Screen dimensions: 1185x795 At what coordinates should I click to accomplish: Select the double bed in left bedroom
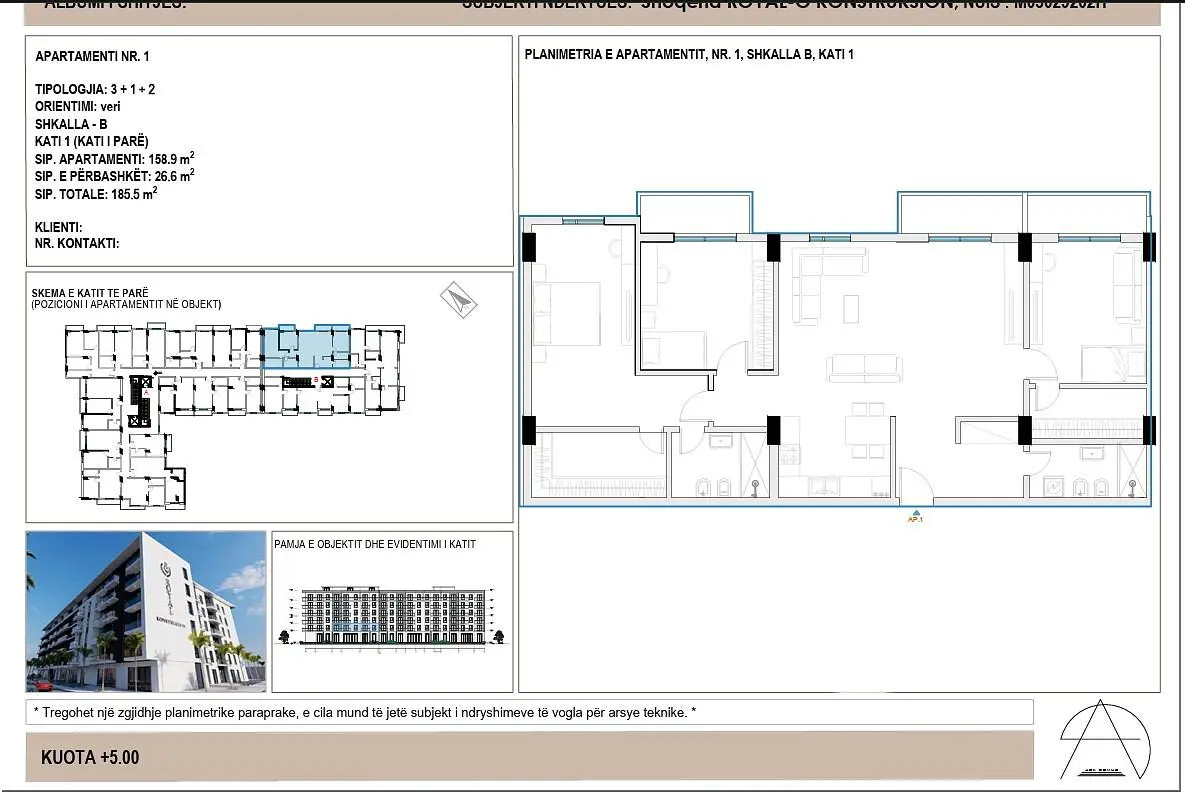567,314
